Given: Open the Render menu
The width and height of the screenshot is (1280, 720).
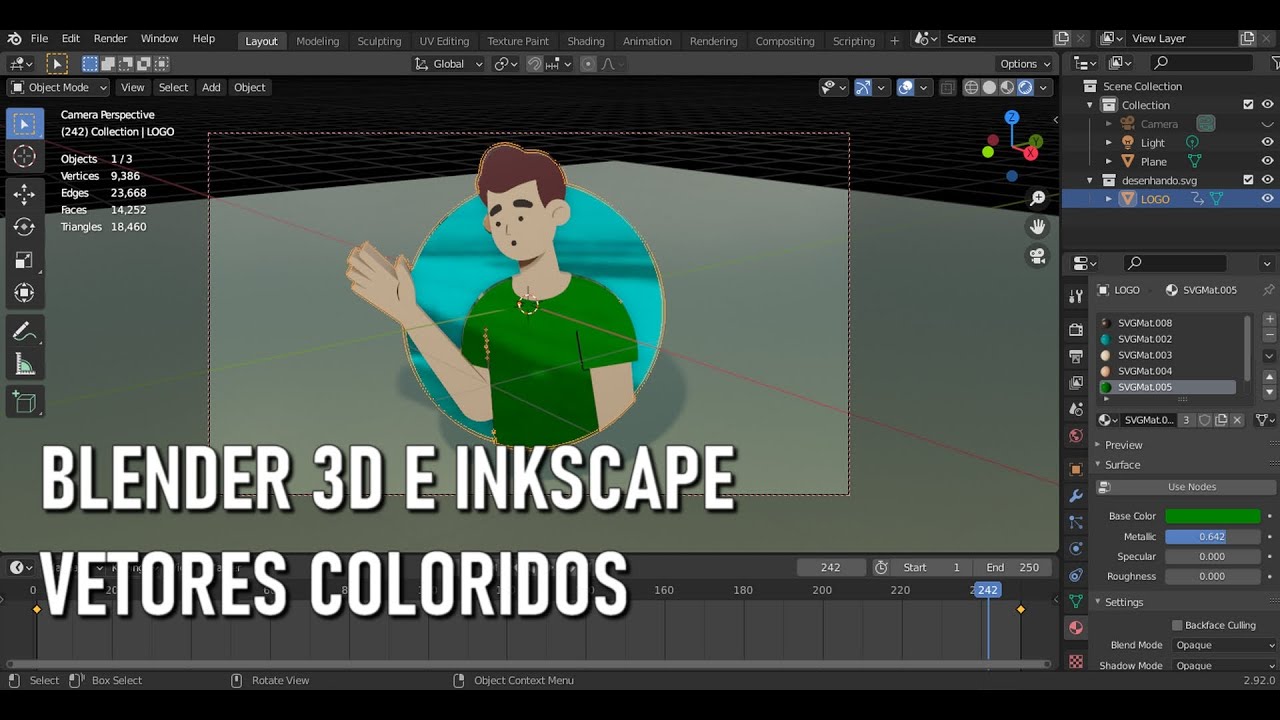Looking at the screenshot, I should tap(110, 39).
